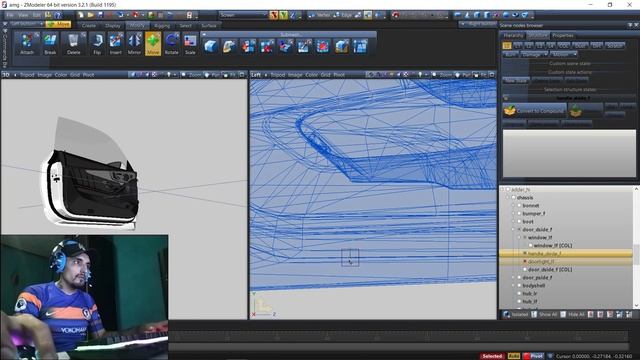Click the Isolated button in nodes browser
Image resolution: width=640 pixels, height=360 pixels.
tap(516, 314)
